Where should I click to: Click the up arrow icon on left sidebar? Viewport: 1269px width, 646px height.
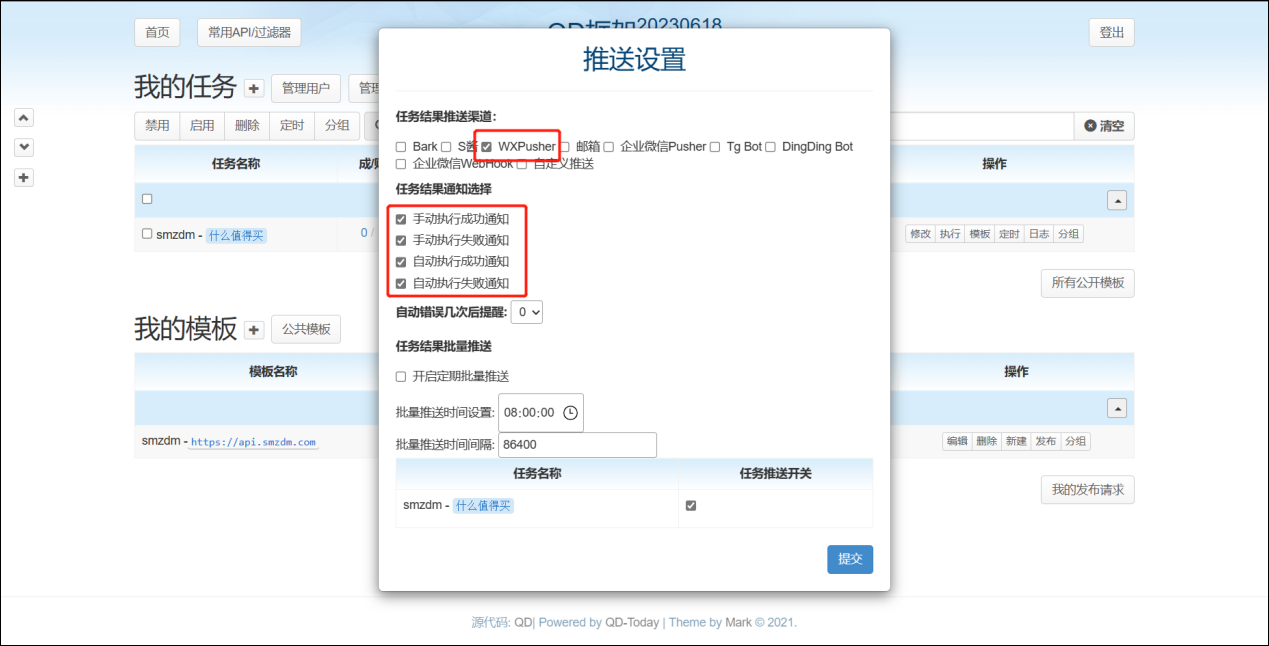coord(25,117)
